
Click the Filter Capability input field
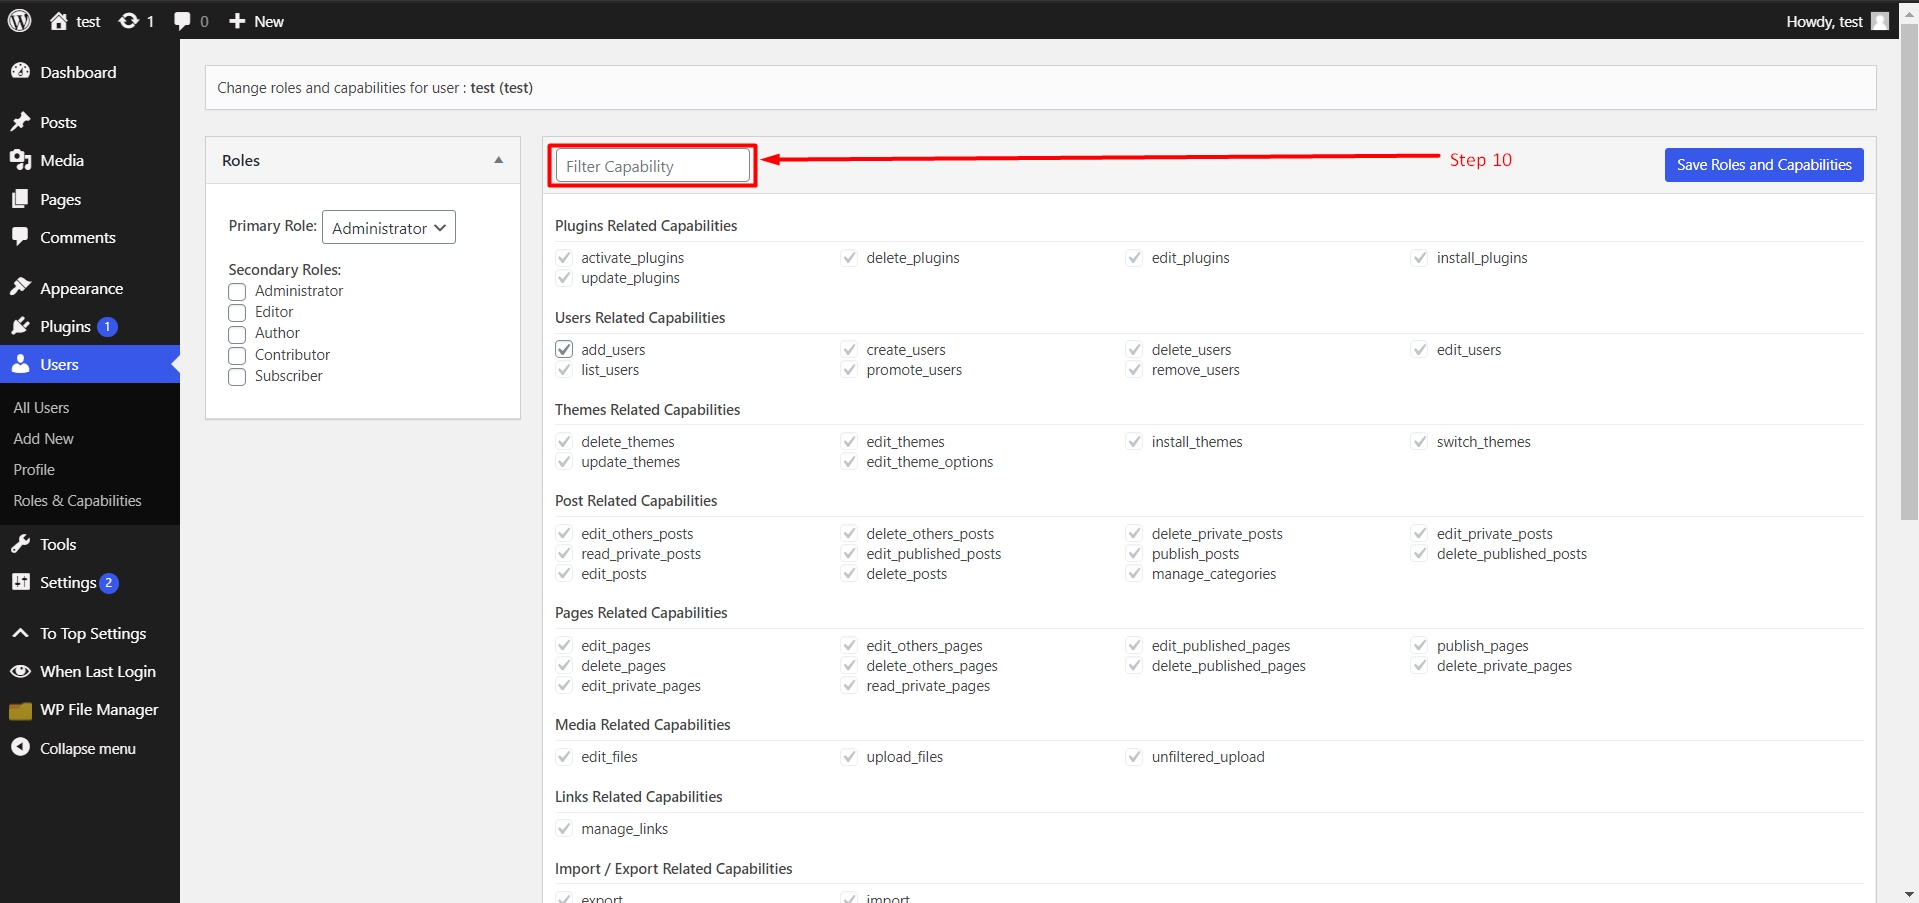coord(653,166)
